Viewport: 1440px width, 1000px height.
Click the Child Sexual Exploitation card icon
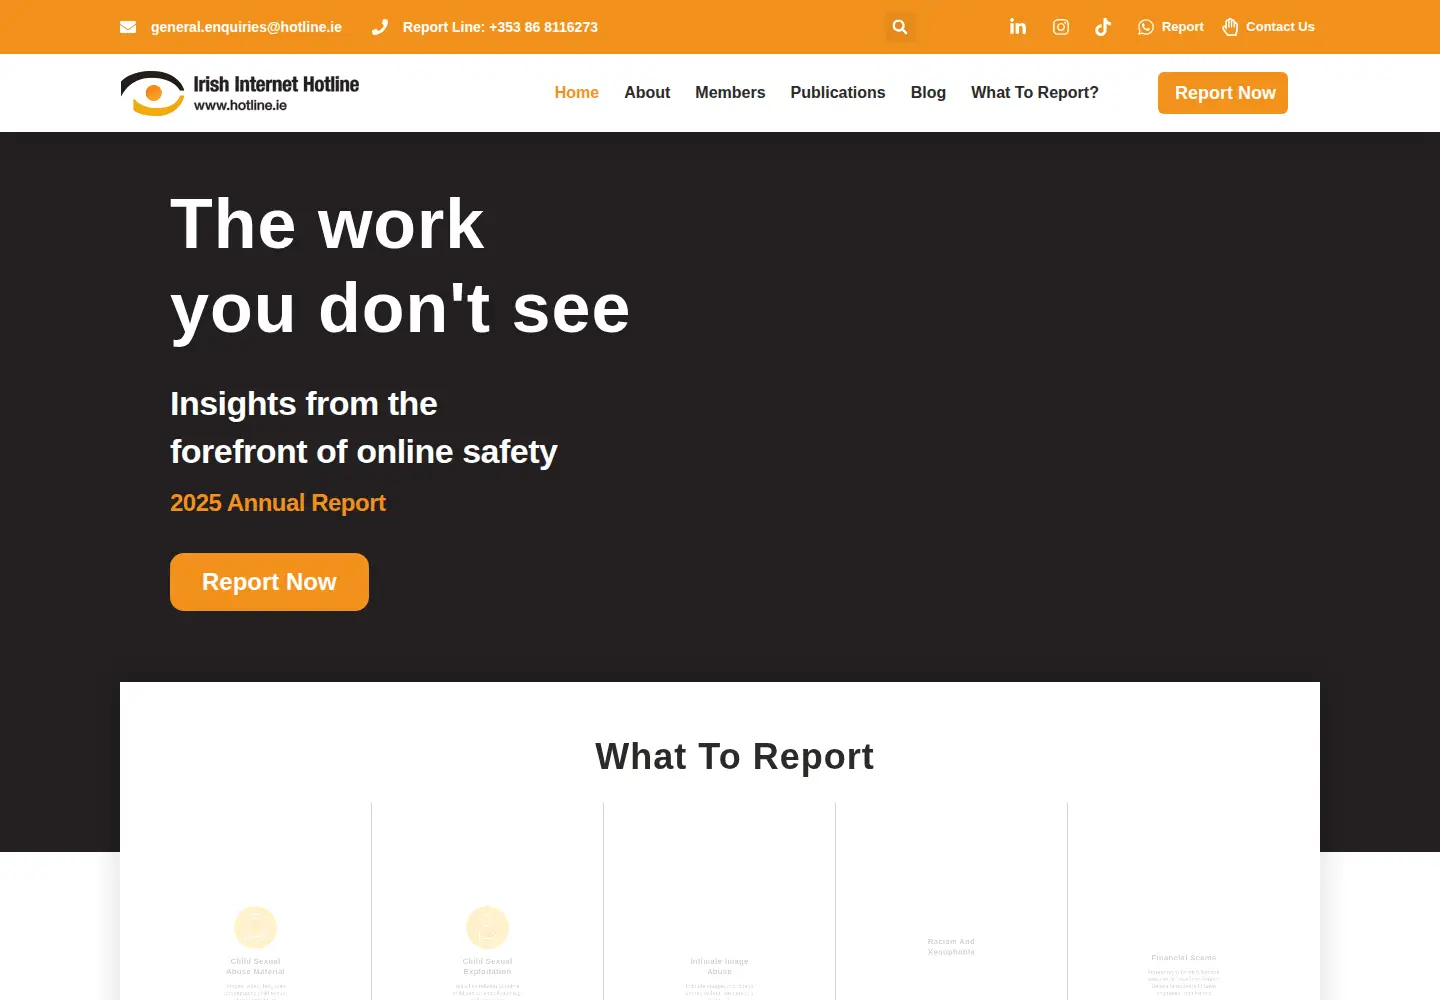(488, 927)
